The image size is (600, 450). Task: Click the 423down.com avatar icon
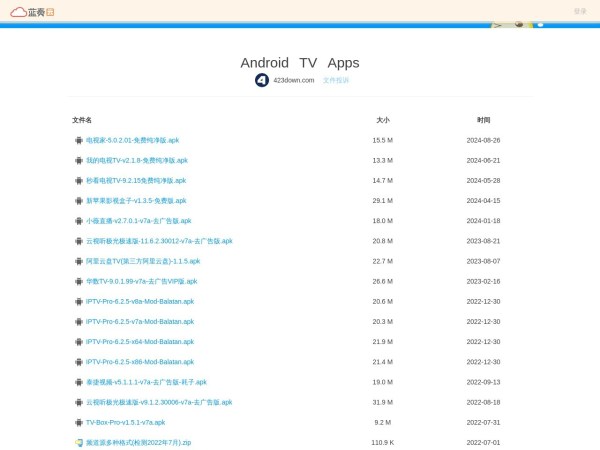(x=262, y=80)
